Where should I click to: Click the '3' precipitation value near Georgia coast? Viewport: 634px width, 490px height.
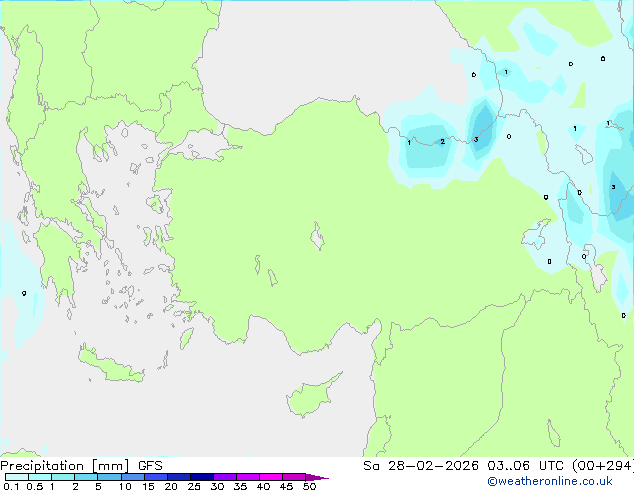[476, 139]
